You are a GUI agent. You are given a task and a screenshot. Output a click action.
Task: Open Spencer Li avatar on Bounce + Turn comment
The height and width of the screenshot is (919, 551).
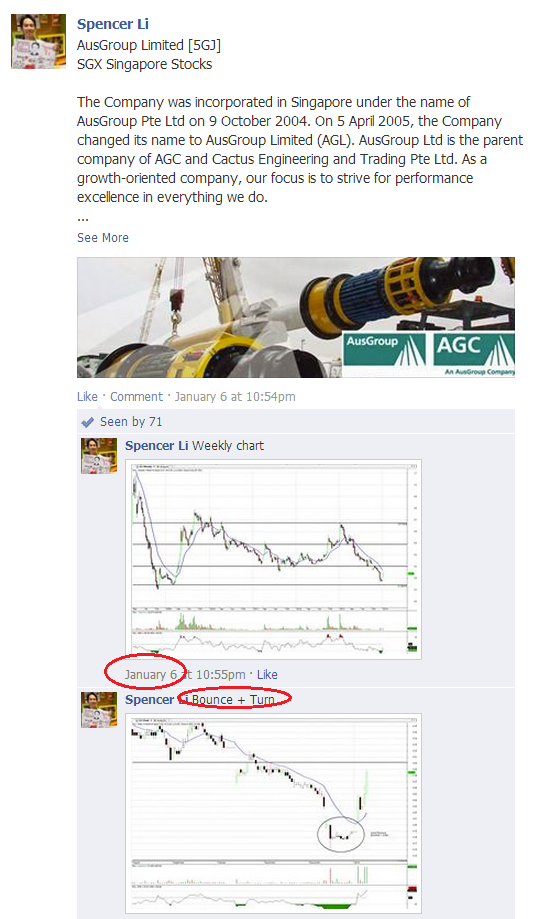(98, 710)
